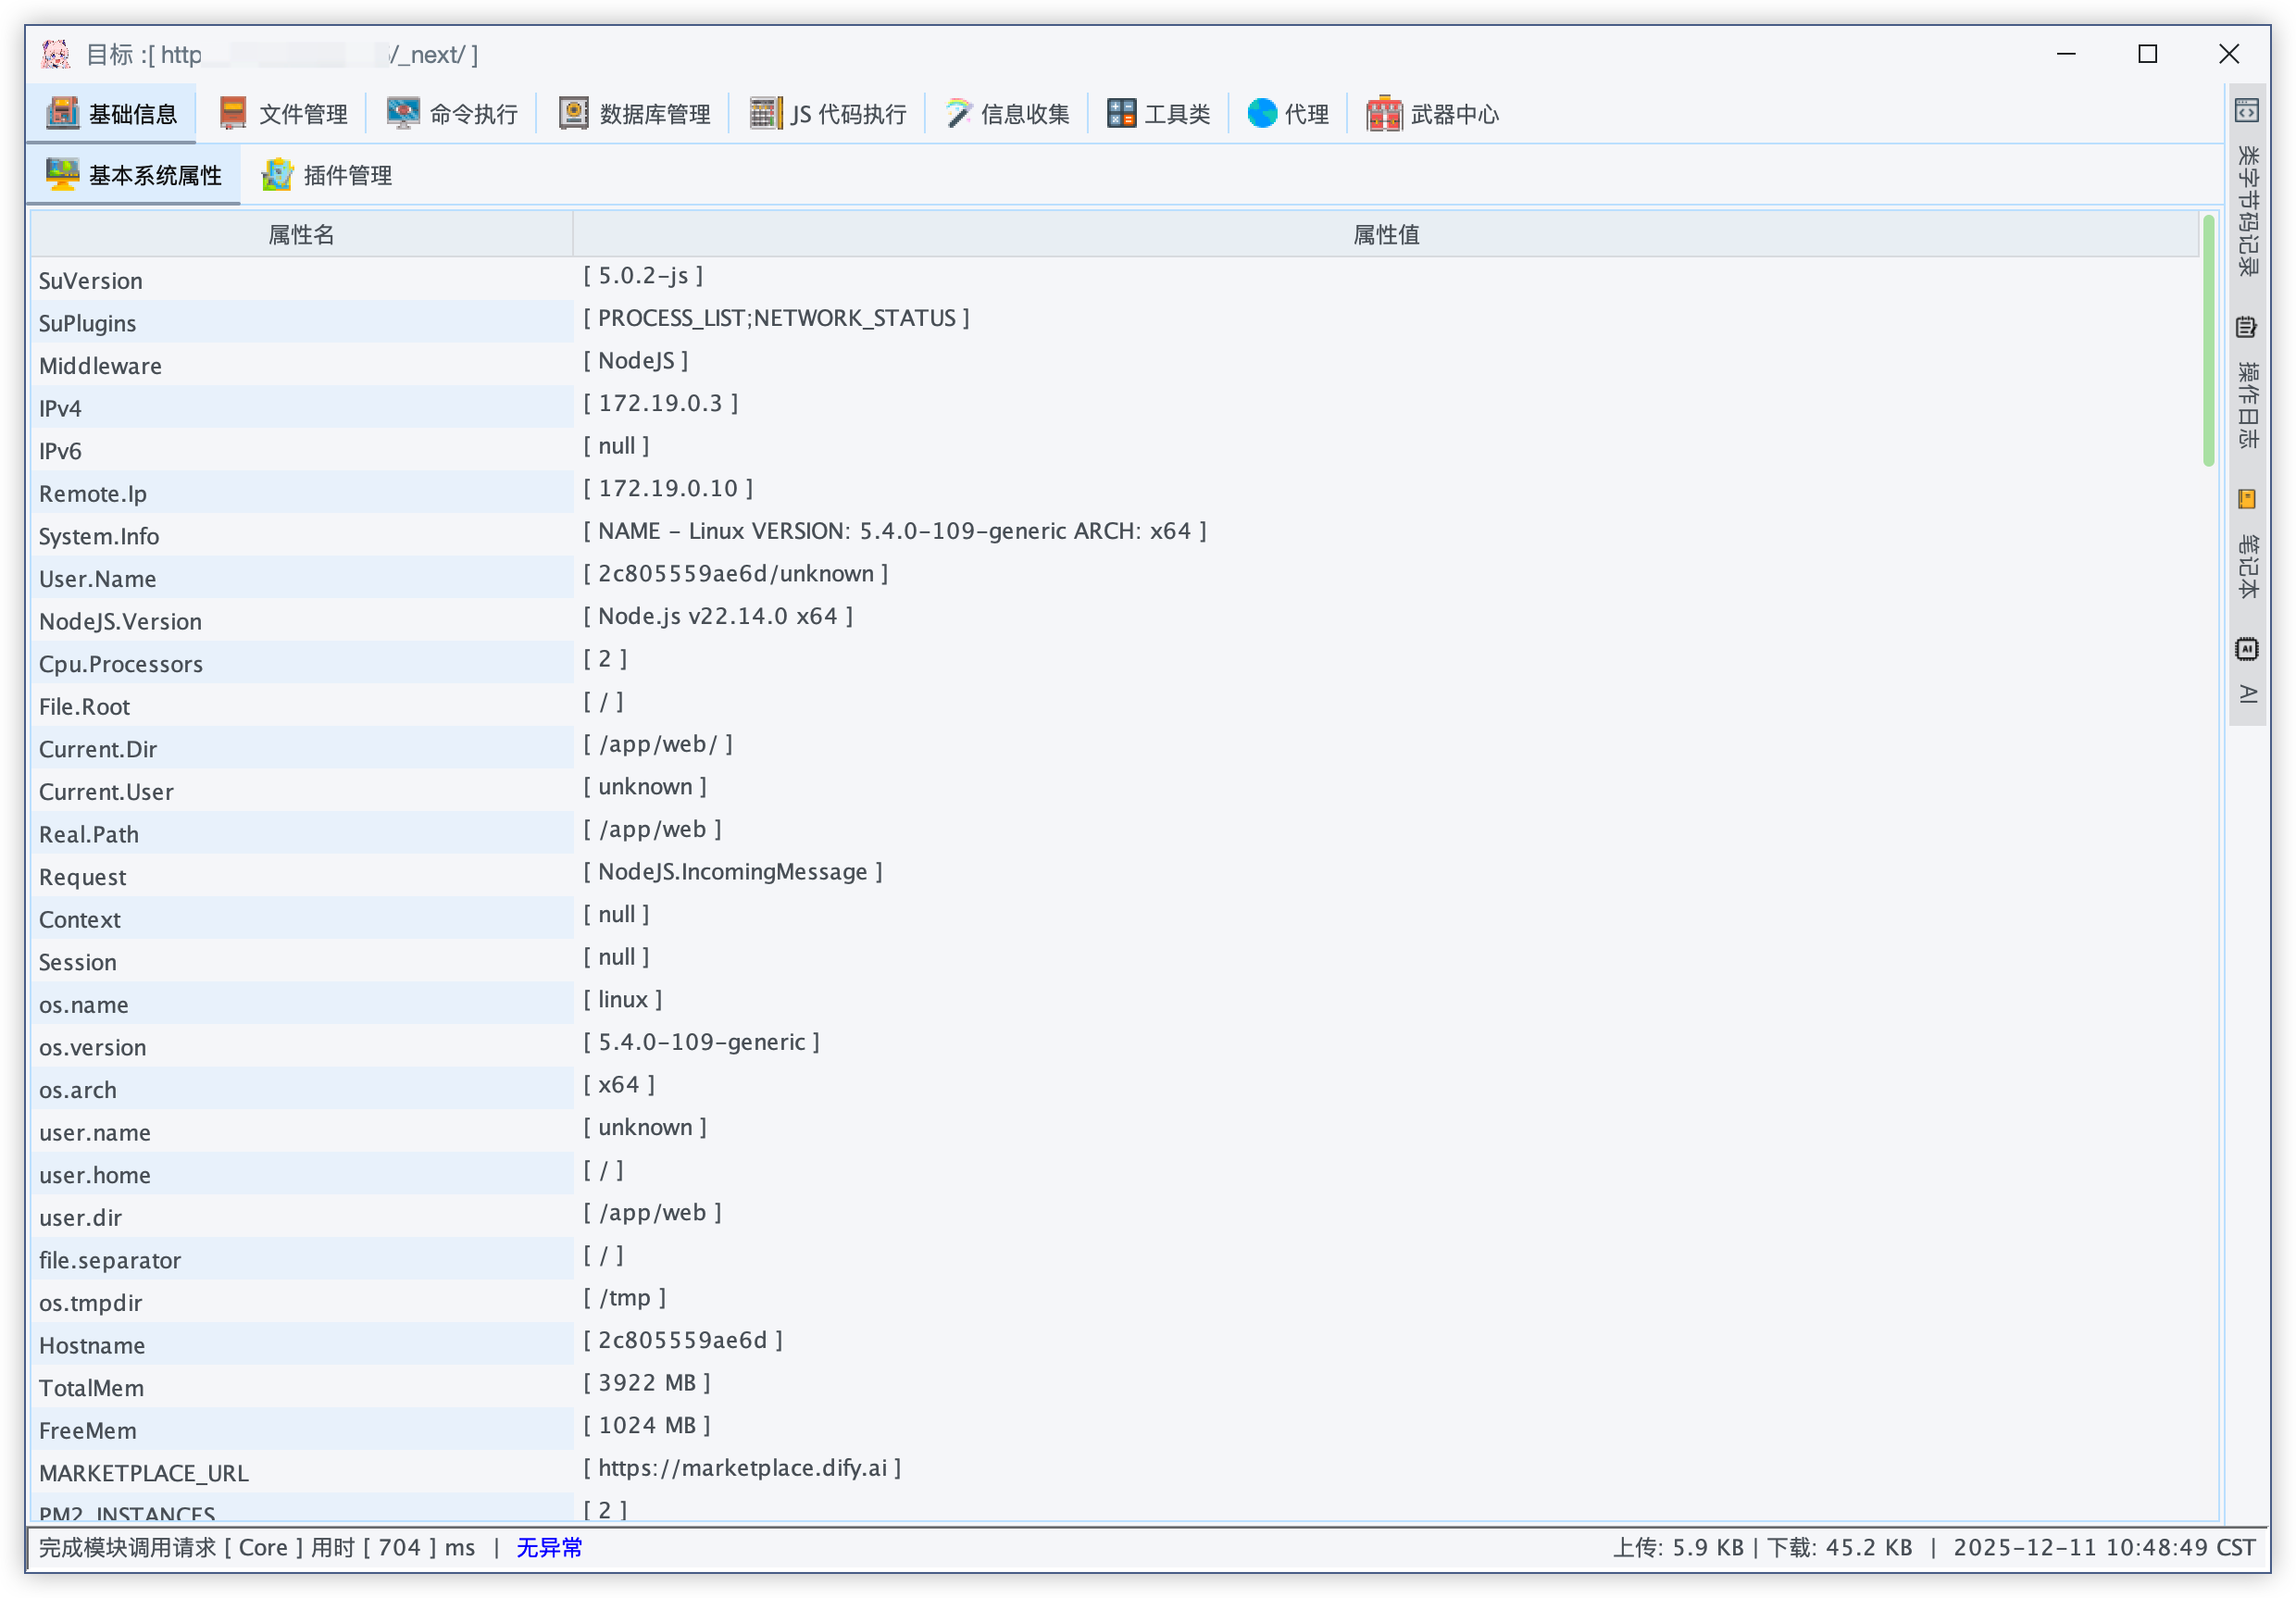Select the MARKETPLACE_URL property row
Viewport: 2296px width, 1598px height.
click(144, 1473)
